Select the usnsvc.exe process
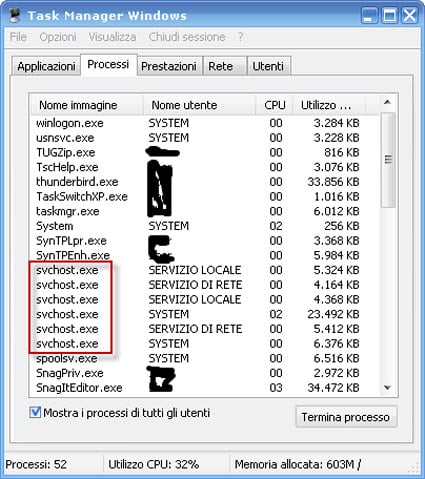The image size is (425, 479). coord(204,138)
